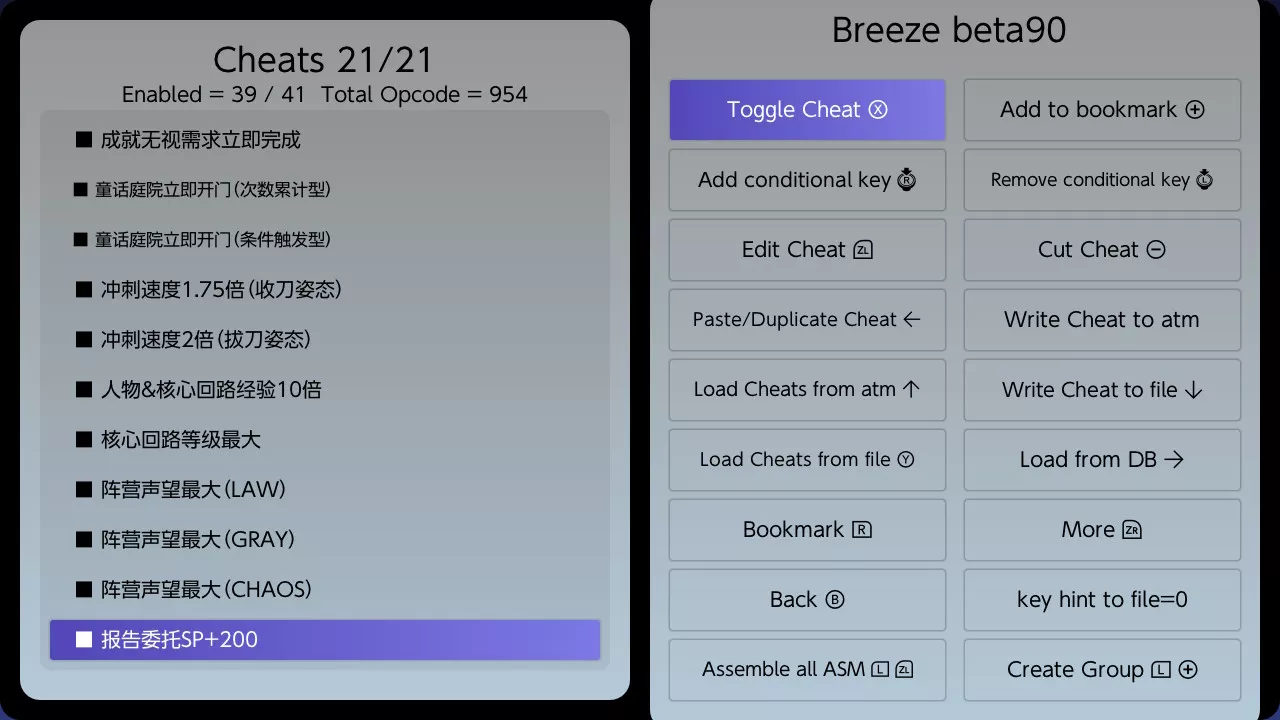Toggle checkbox for 核心回路等级最大

pyautogui.click(x=84, y=440)
